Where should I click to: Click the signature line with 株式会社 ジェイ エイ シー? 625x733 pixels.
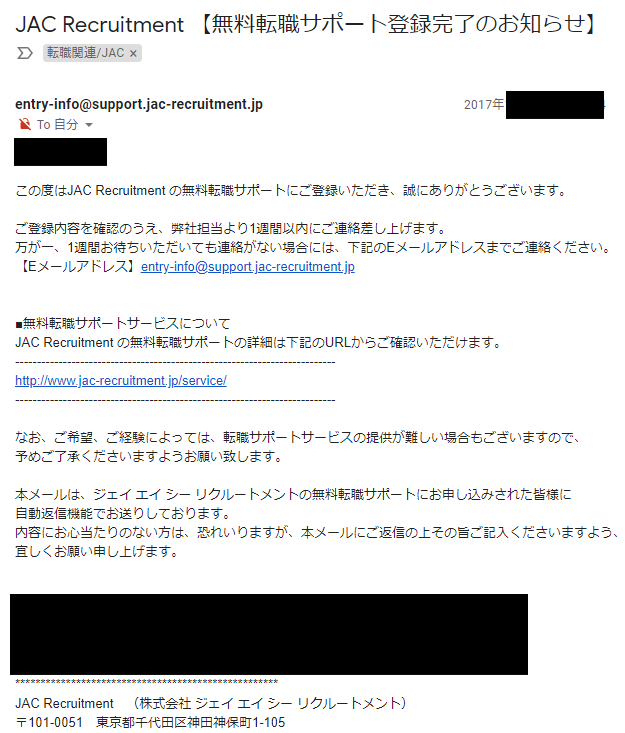tap(211, 703)
